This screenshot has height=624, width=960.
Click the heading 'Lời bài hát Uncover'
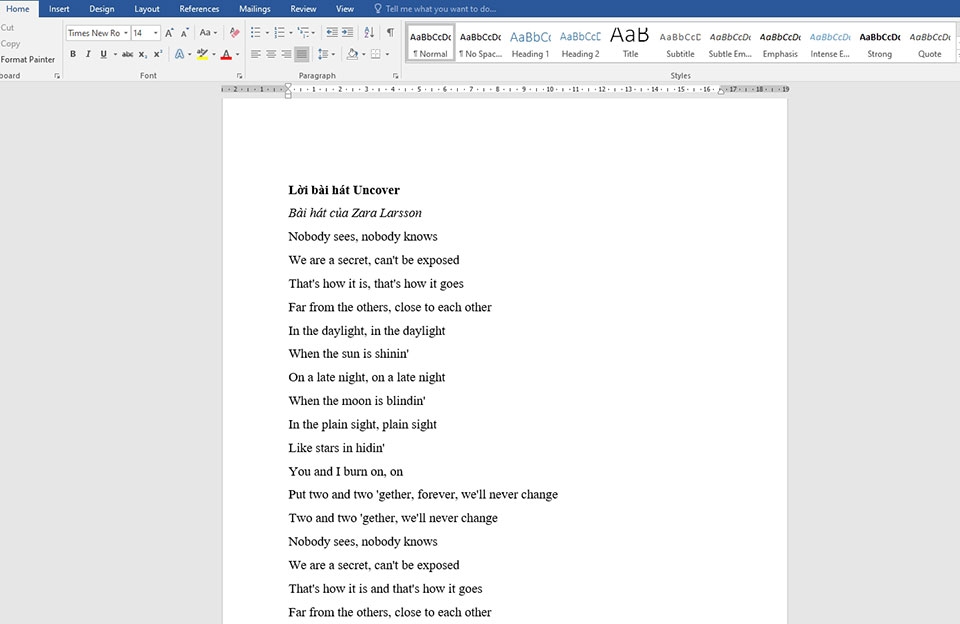(344, 190)
